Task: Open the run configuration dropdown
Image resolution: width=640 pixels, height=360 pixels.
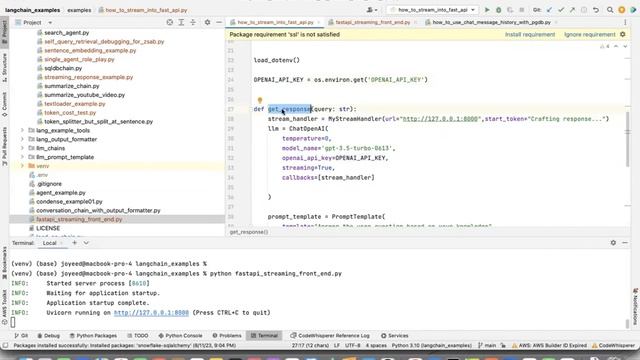Action: [x=432, y=10]
